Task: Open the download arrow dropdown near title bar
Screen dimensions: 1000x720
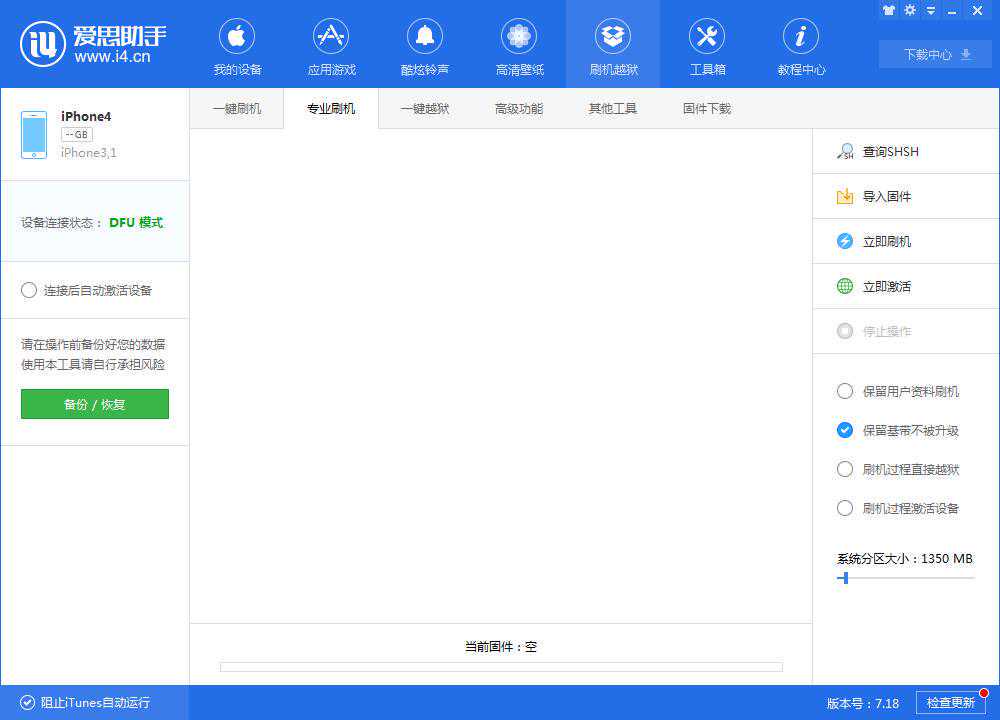Action: 930,11
